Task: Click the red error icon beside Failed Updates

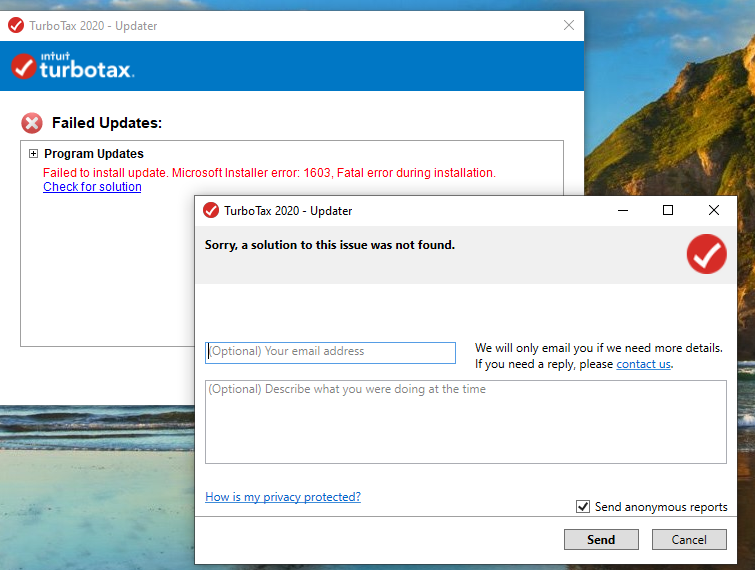Action: tap(32, 123)
